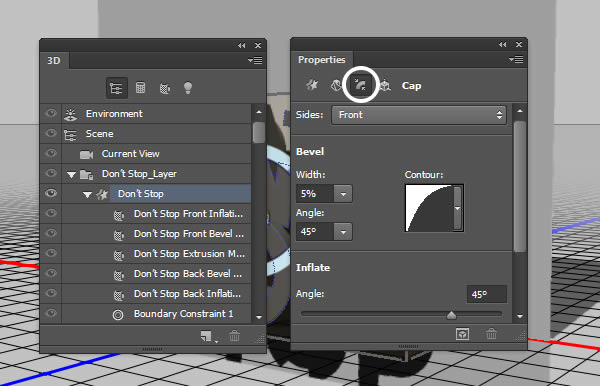The image size is (600, 386).
Task: Click the Inflate Angle 45° field
Action: 487,294
